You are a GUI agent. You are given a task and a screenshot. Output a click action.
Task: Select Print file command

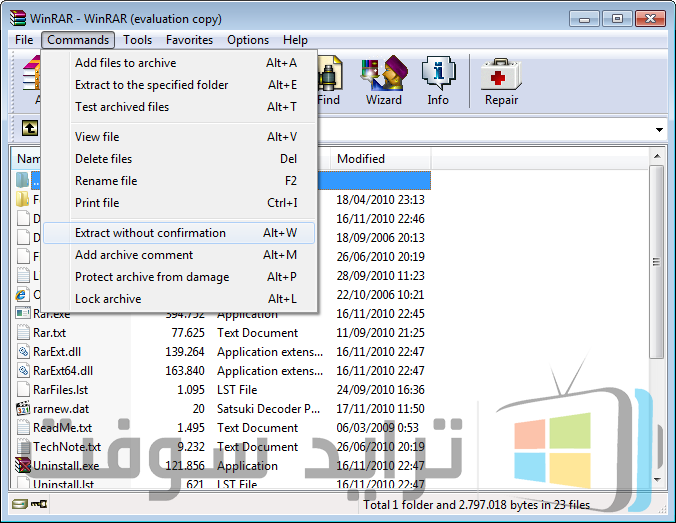click(179, 203)
